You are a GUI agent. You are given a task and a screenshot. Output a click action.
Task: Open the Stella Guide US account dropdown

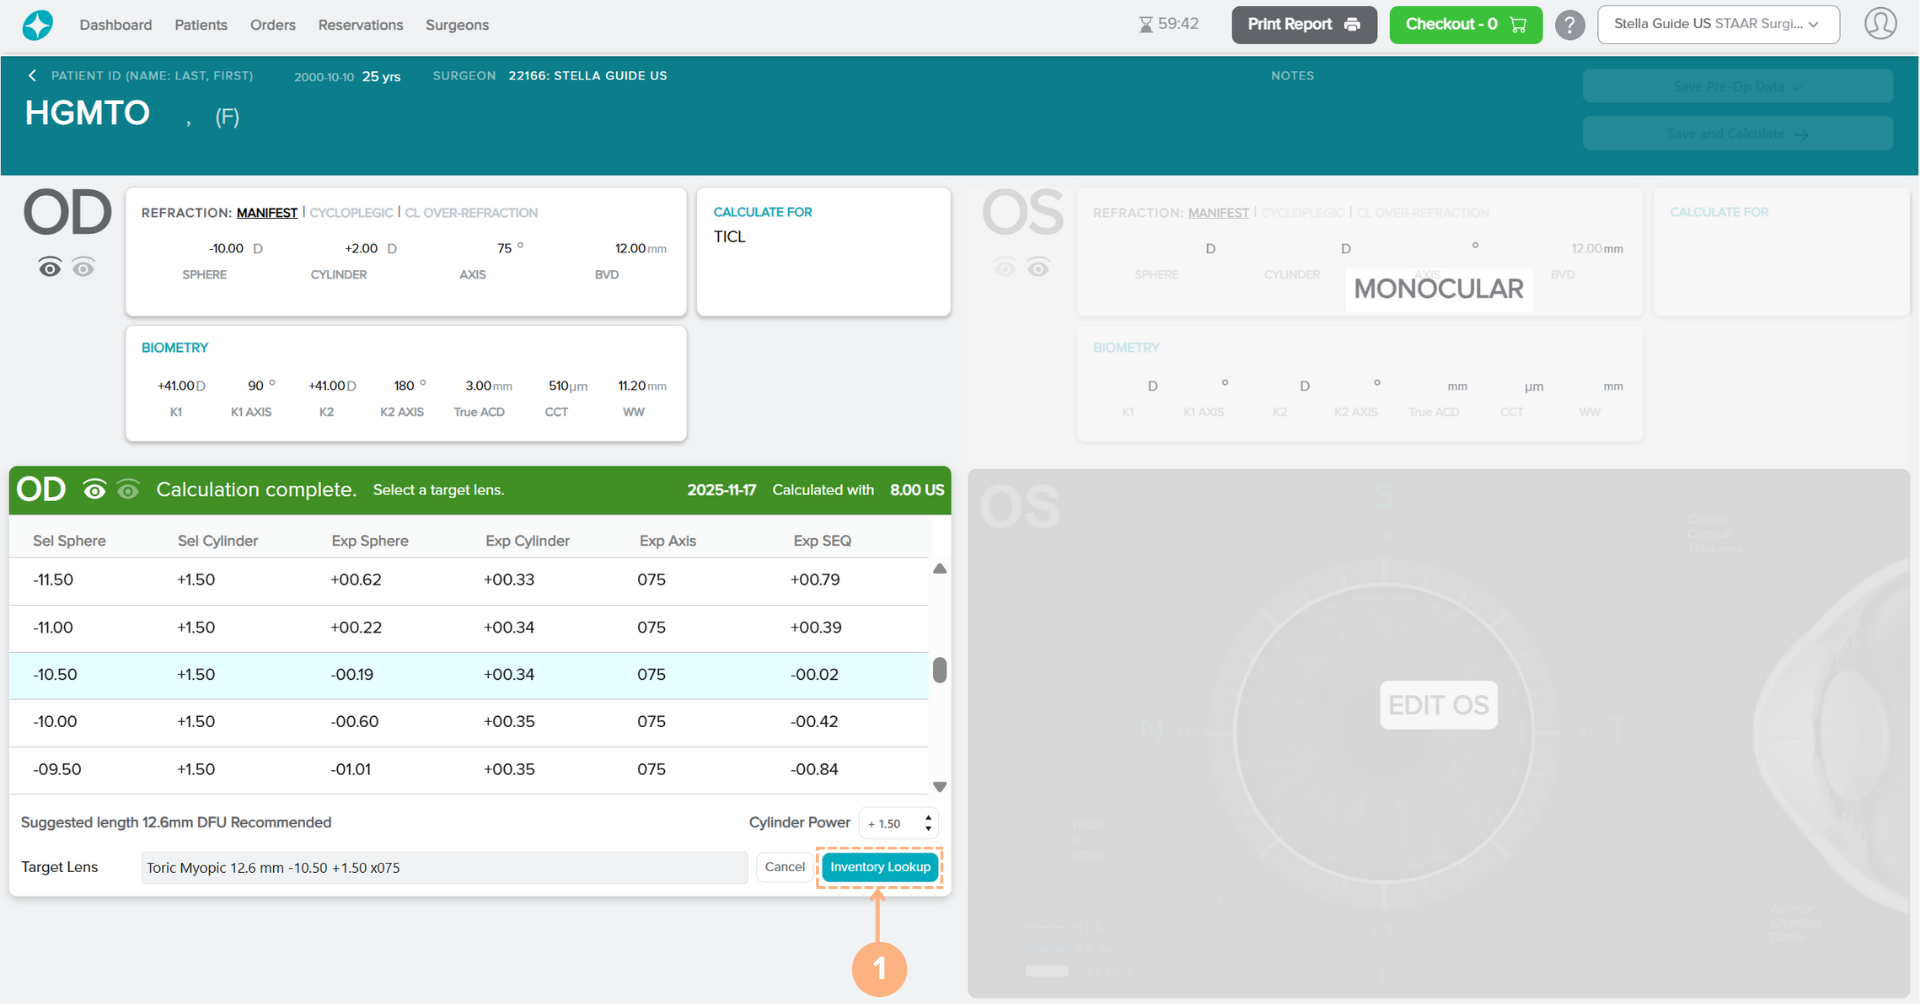(1717, 25)
